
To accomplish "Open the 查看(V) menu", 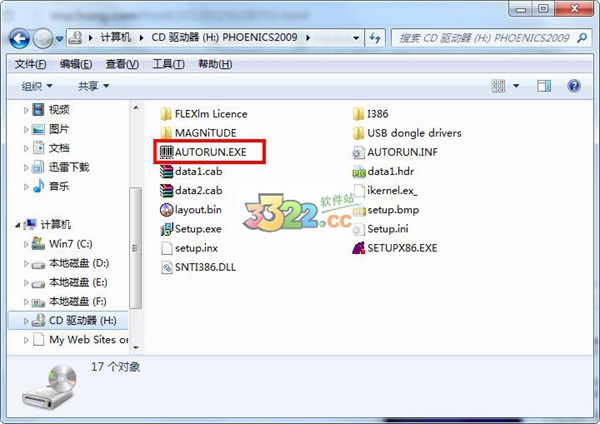I will point(122,64).
